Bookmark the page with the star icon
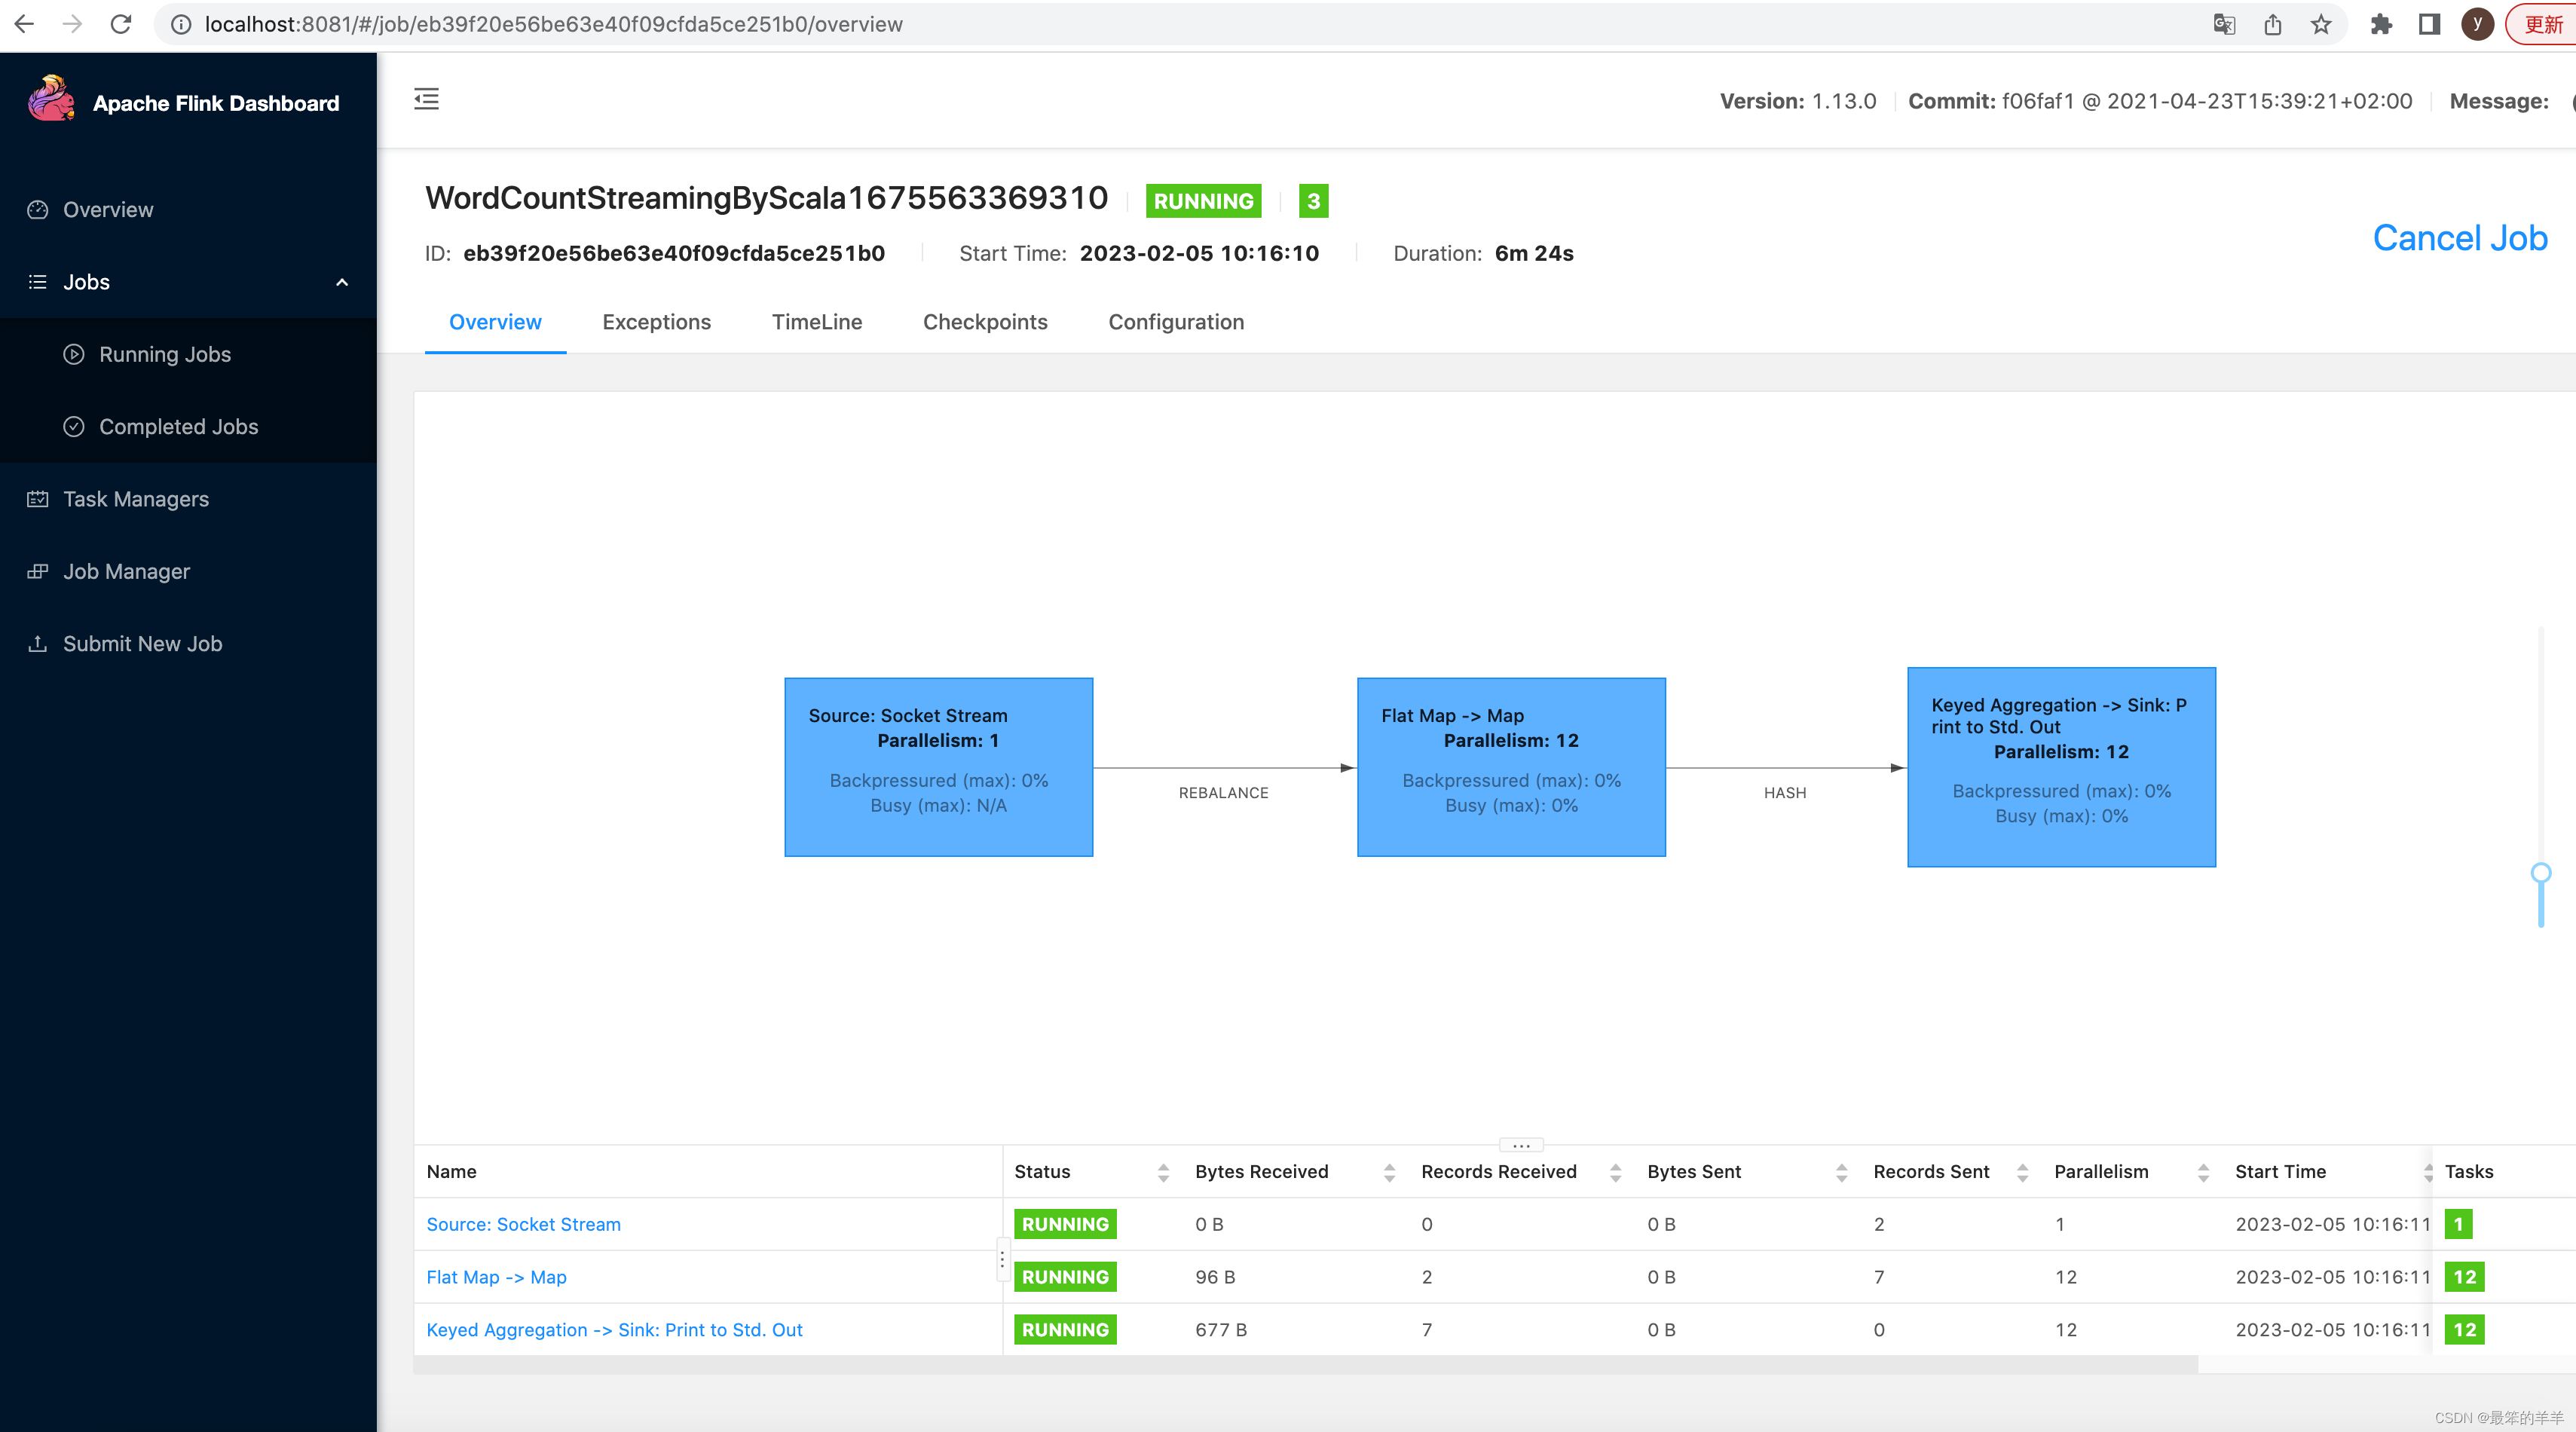The height and width of the screenshot is (1432, 2576). point(2321,24)
